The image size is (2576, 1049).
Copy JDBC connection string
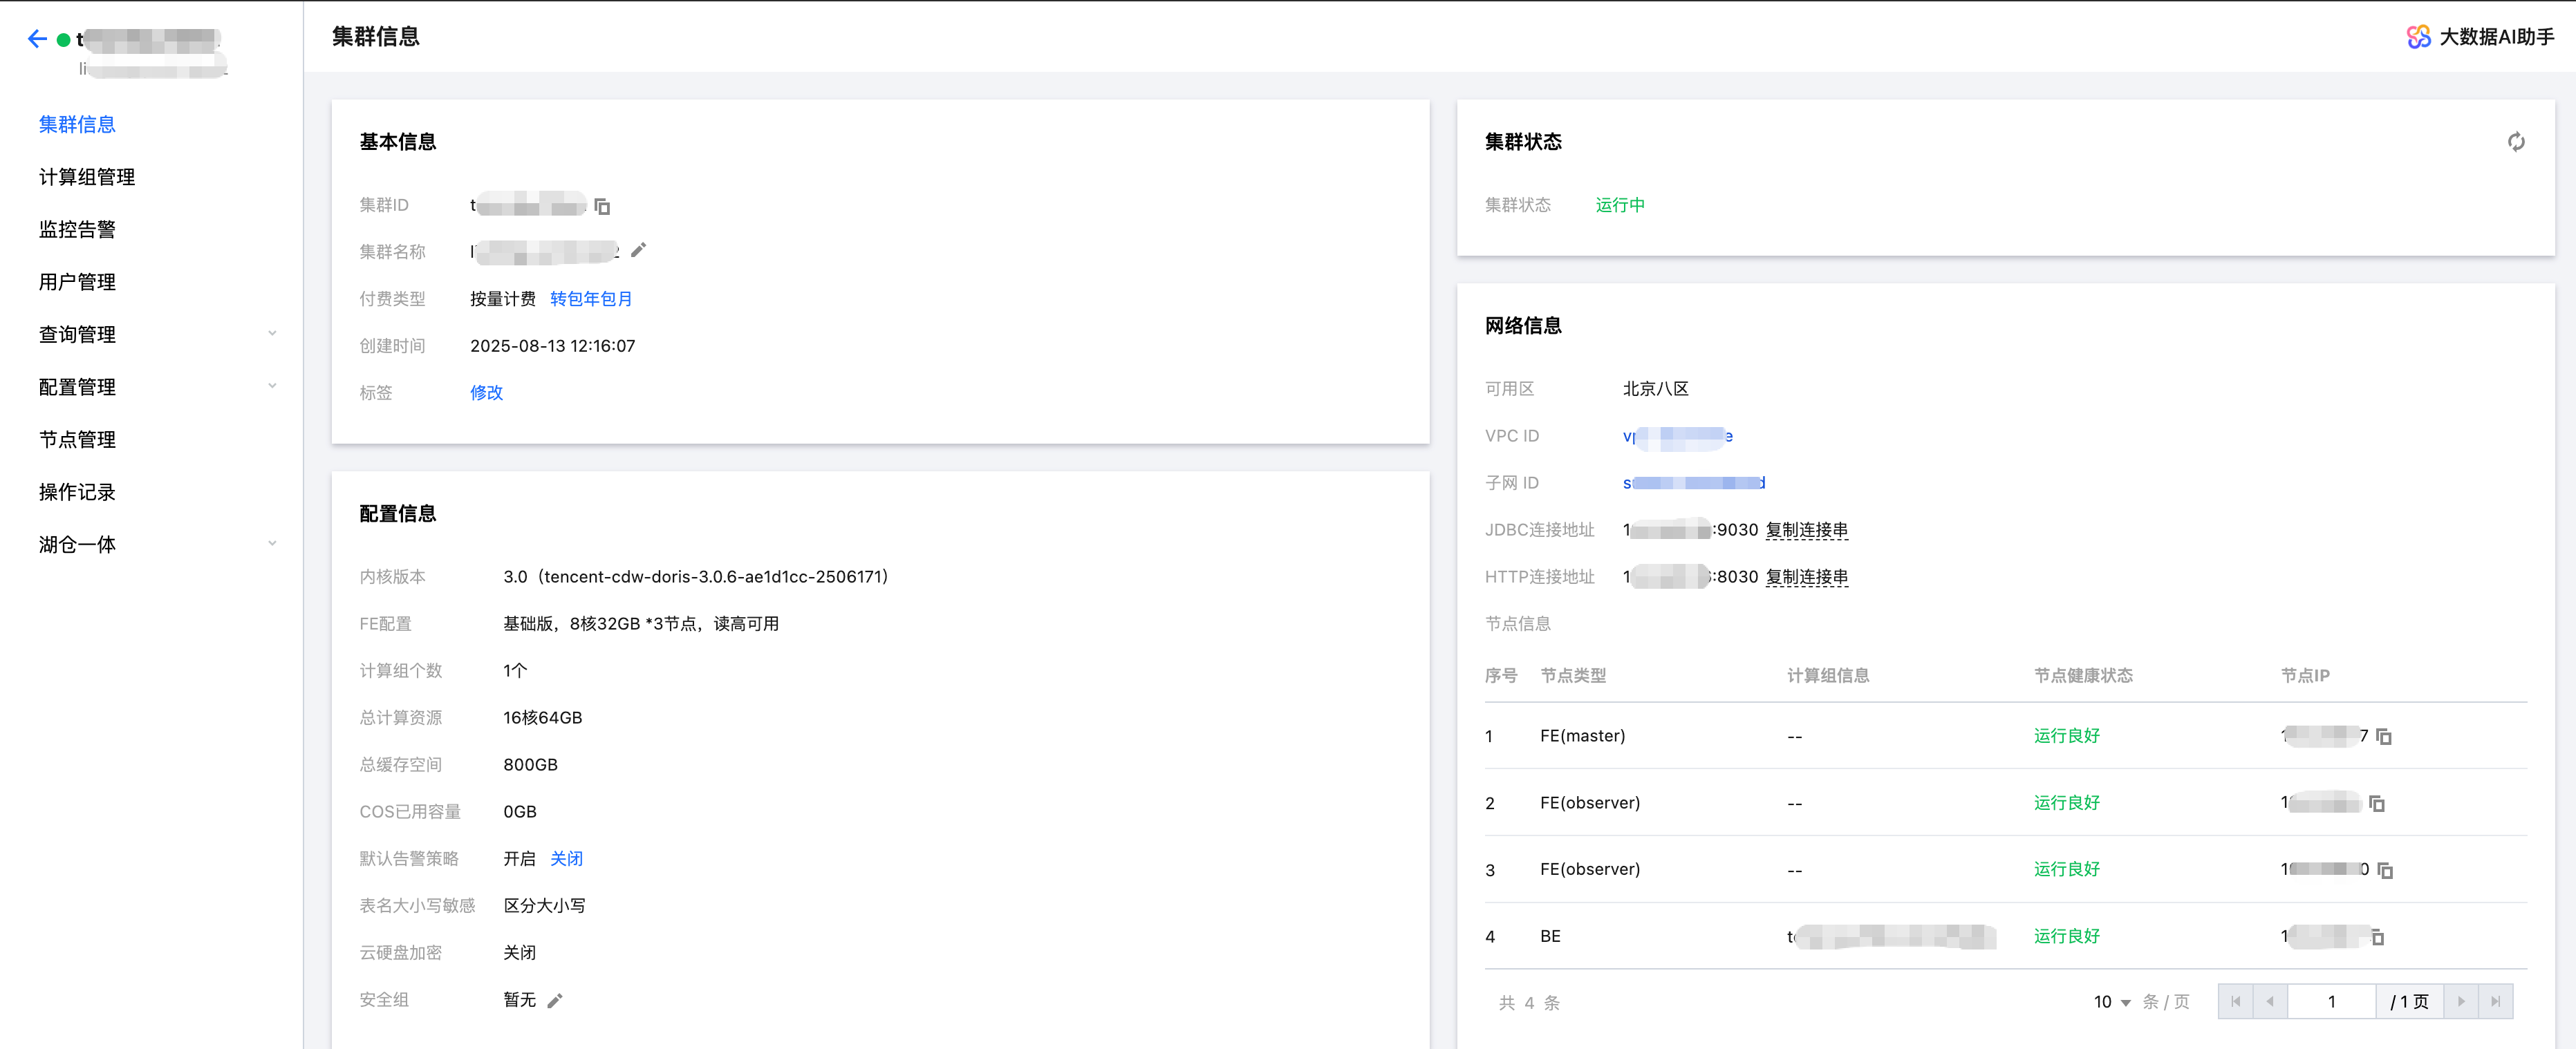1806,530
